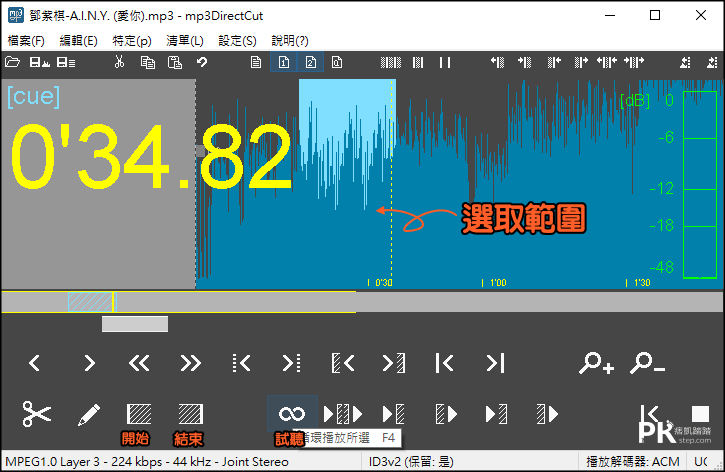This screenshot has width=725, height=472.
Task: Click the 播放解碼器: ACM status entry
Action: (633, 462)
